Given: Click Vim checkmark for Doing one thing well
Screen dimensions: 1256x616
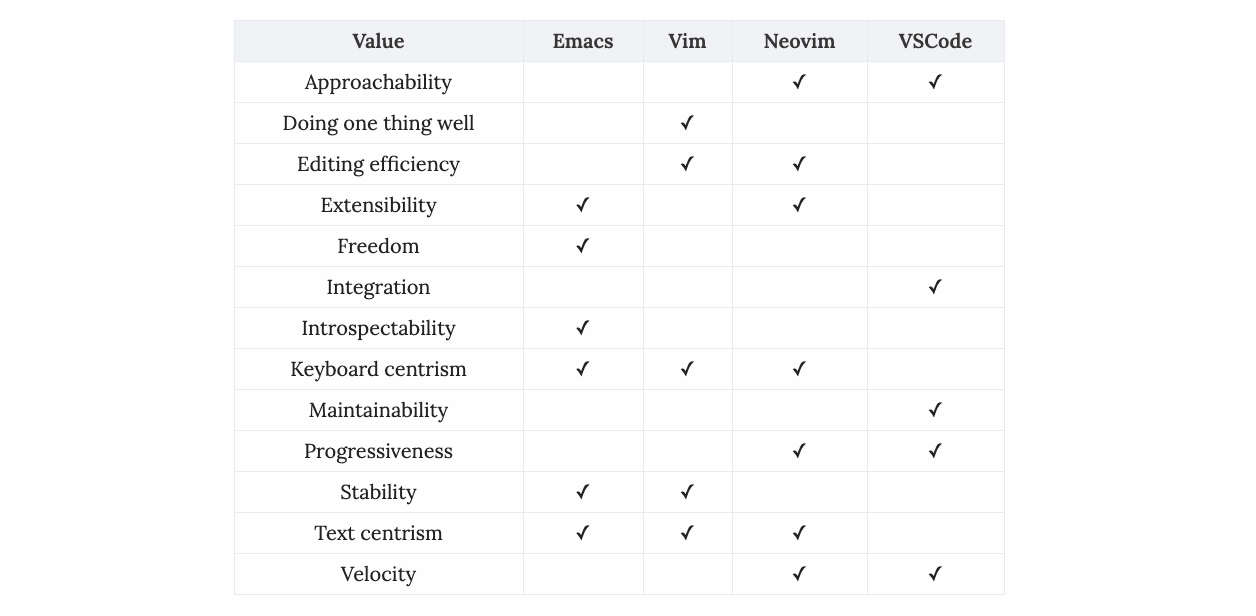Looking at the screenshot, I should pyautogui.click(x=687, y=123).
